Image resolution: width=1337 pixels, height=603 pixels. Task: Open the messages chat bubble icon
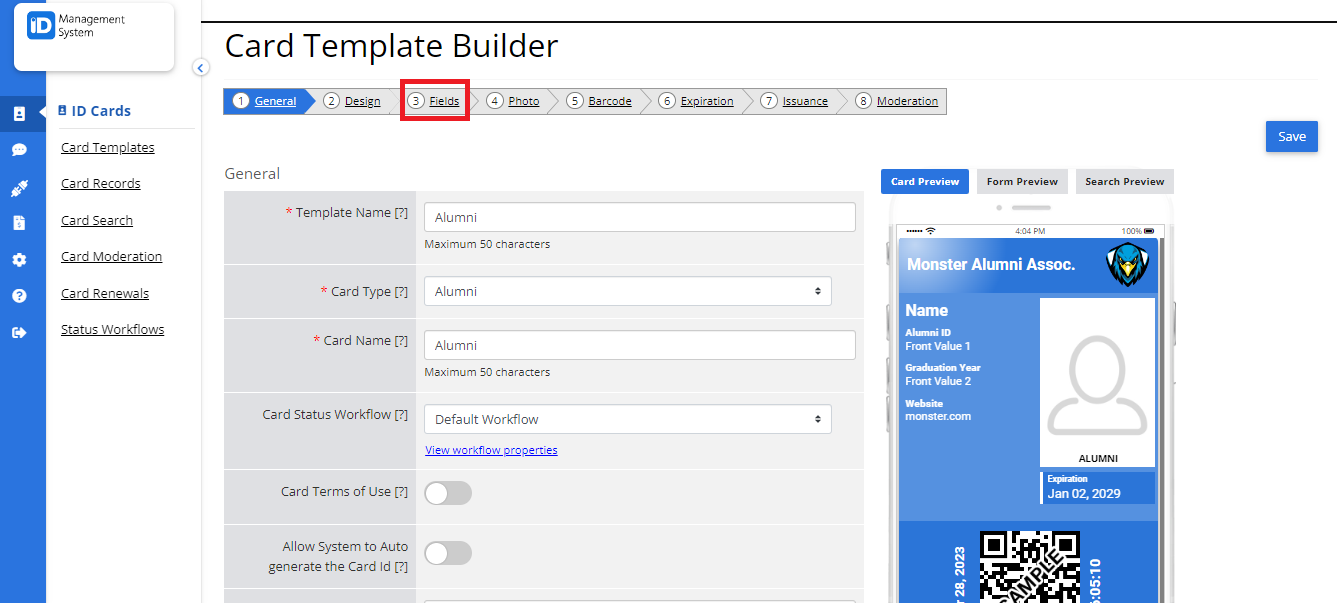click(x=19, y=150)
